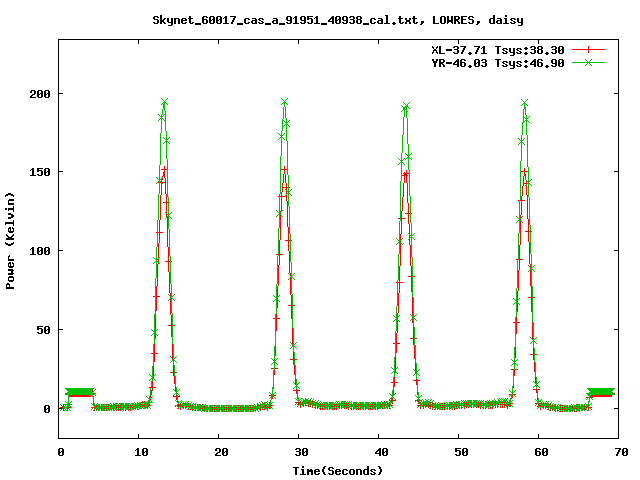Click the calibration step at the end of the trace
640x480 pixels.
point(600,393)
